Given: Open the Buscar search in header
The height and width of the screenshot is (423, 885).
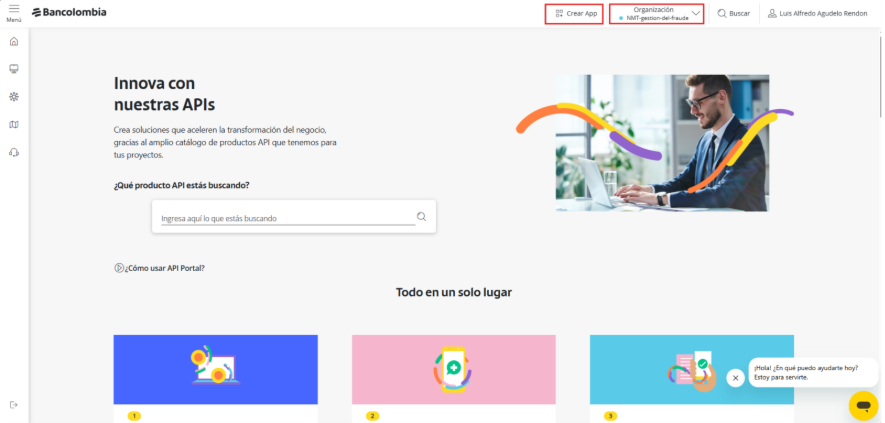Looking at the screenshot, I should click(x=734, y=14).
